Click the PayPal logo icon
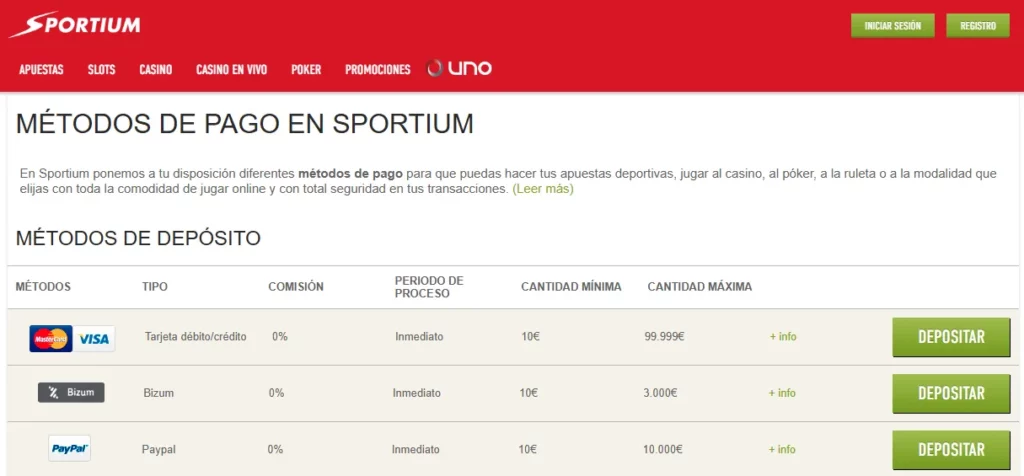This screenshot has width=1024, height=476. point(69,449)
